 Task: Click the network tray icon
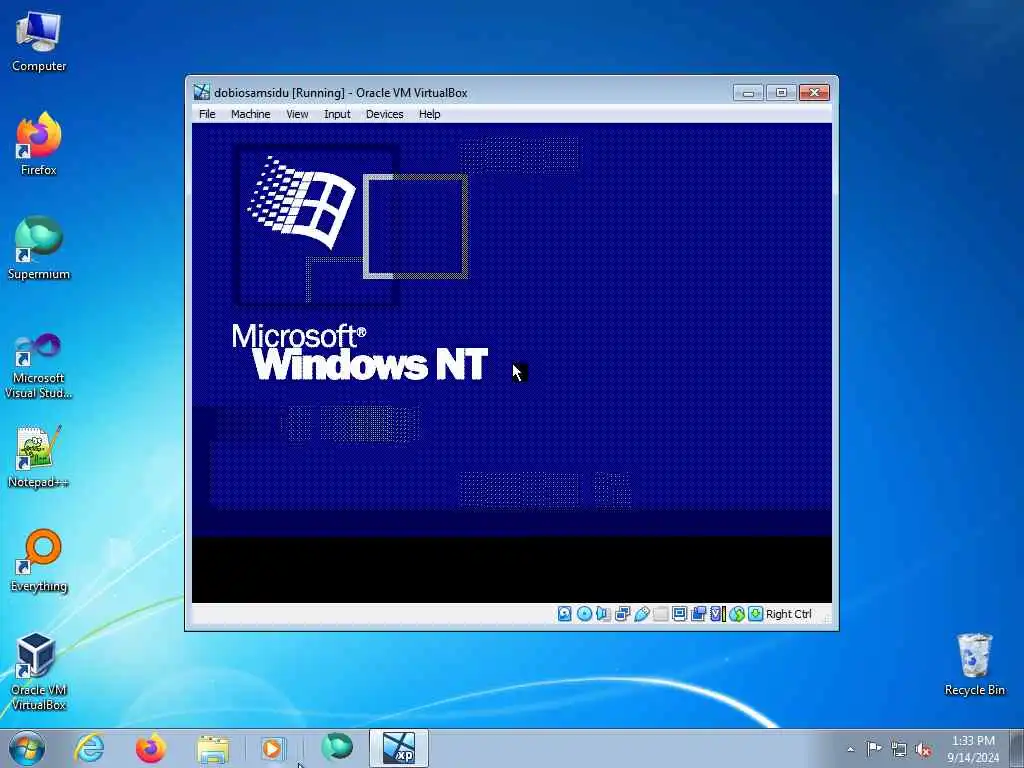pyautogui.click(x=899, y=749)
